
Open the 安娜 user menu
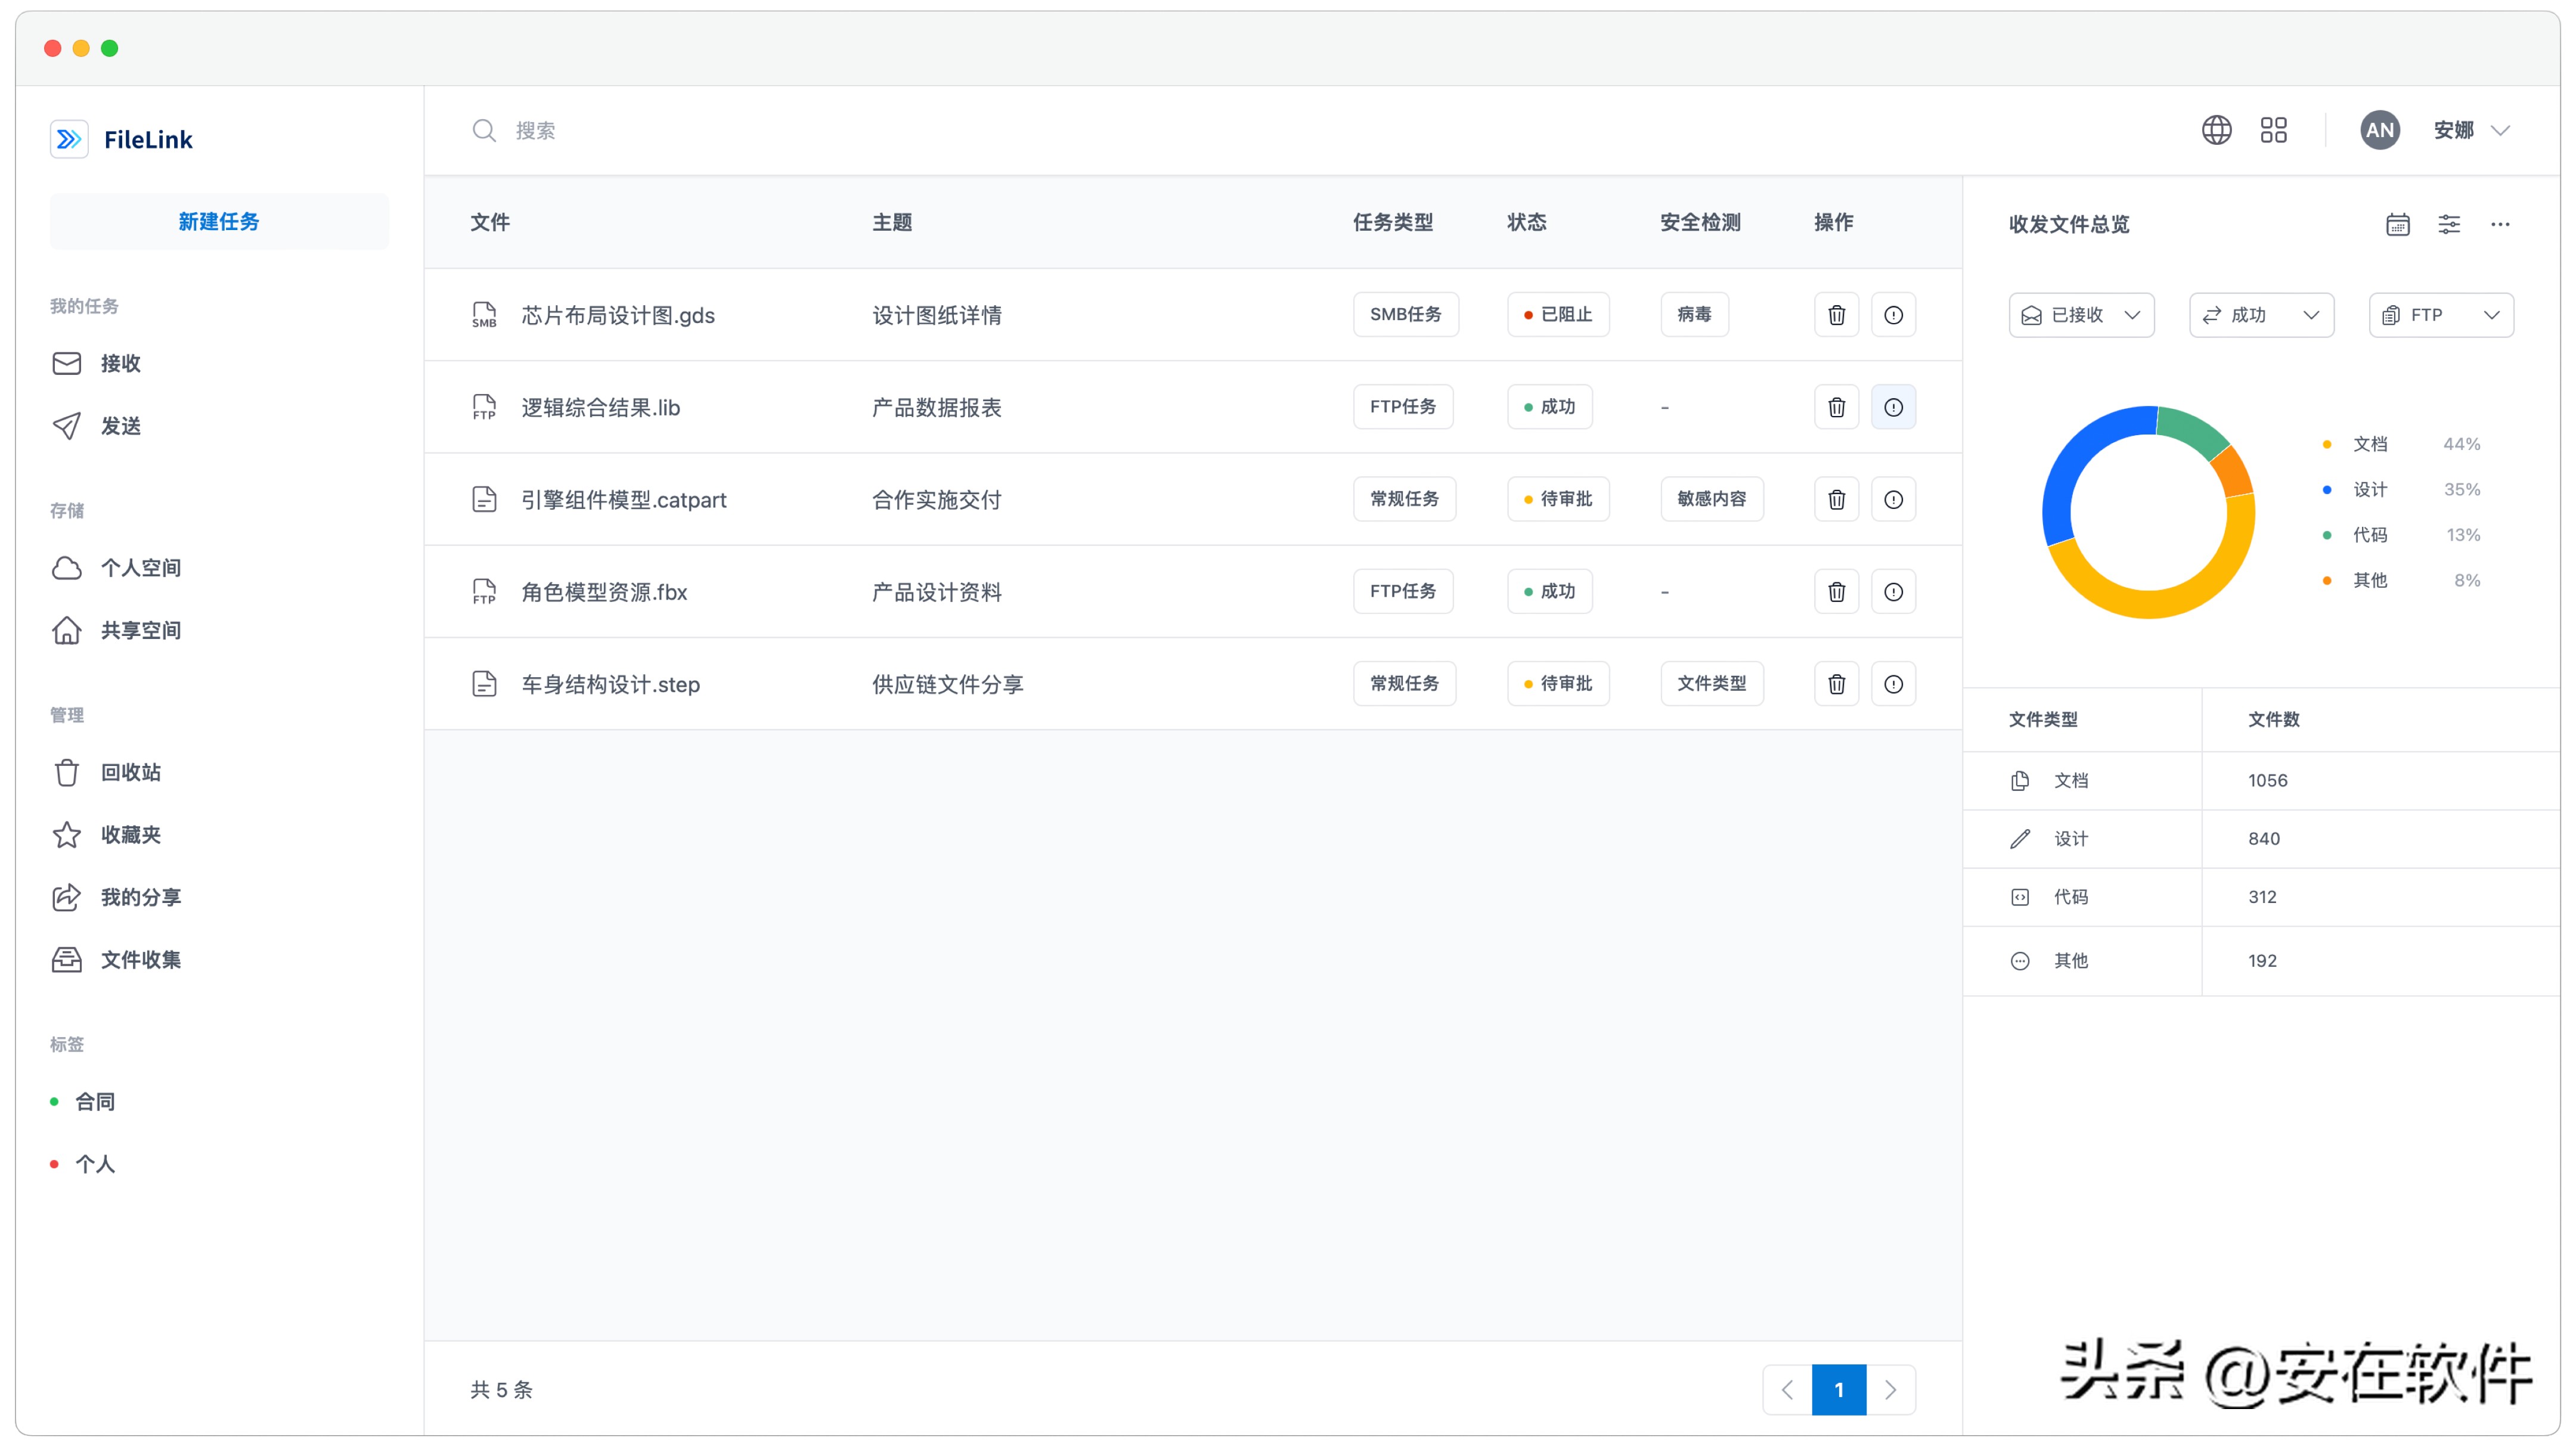[2470, 130]
